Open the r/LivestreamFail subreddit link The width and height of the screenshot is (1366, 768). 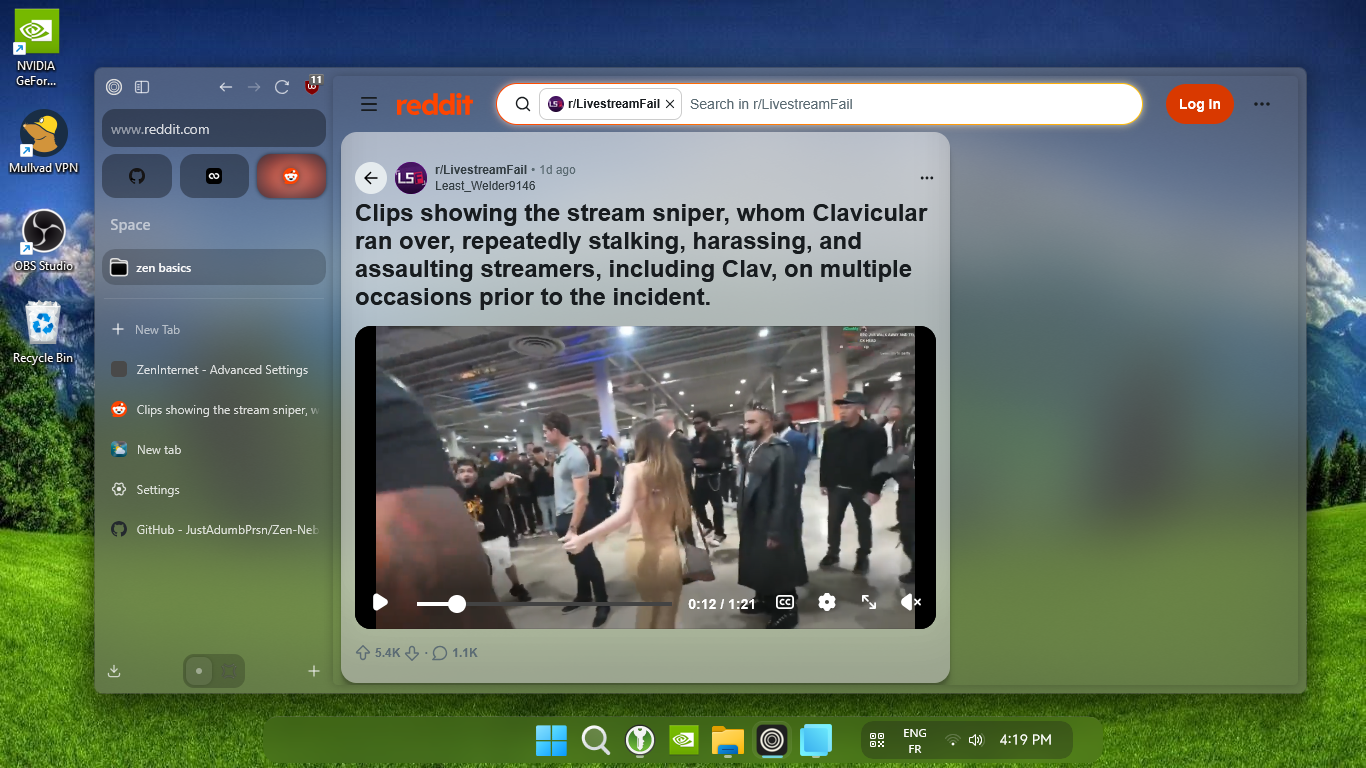480,170
